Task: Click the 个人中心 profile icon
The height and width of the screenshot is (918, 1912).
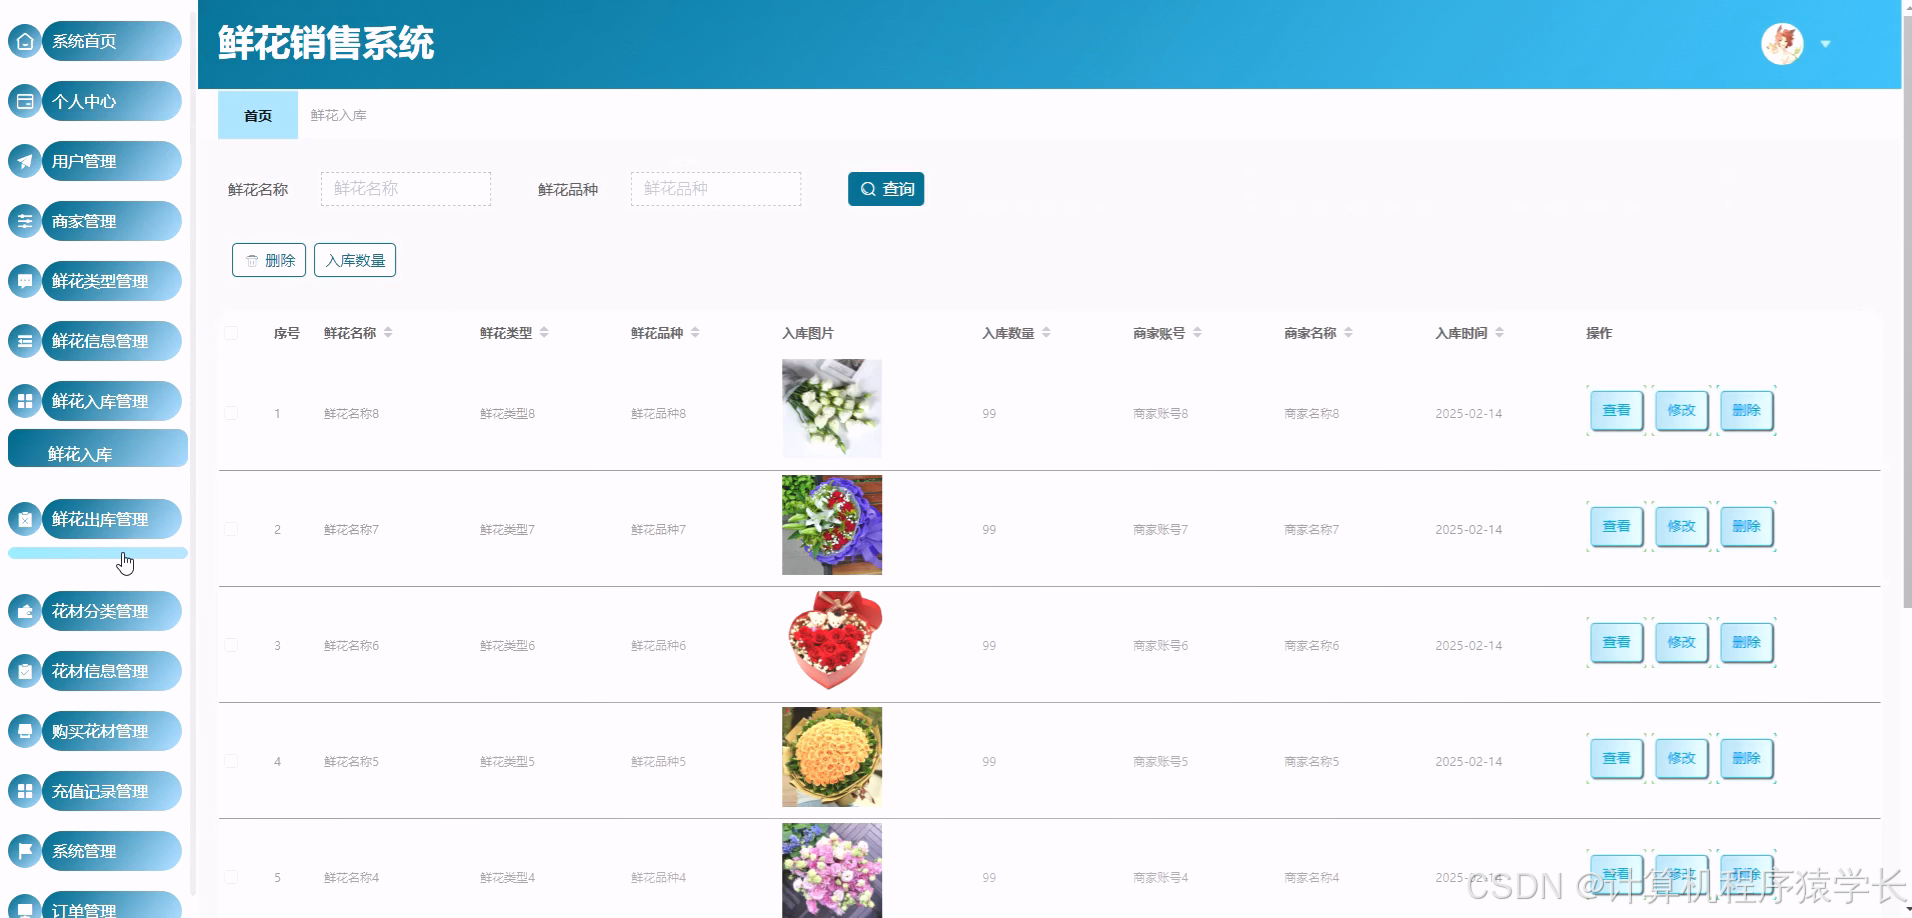Action: tap(24, 101)
